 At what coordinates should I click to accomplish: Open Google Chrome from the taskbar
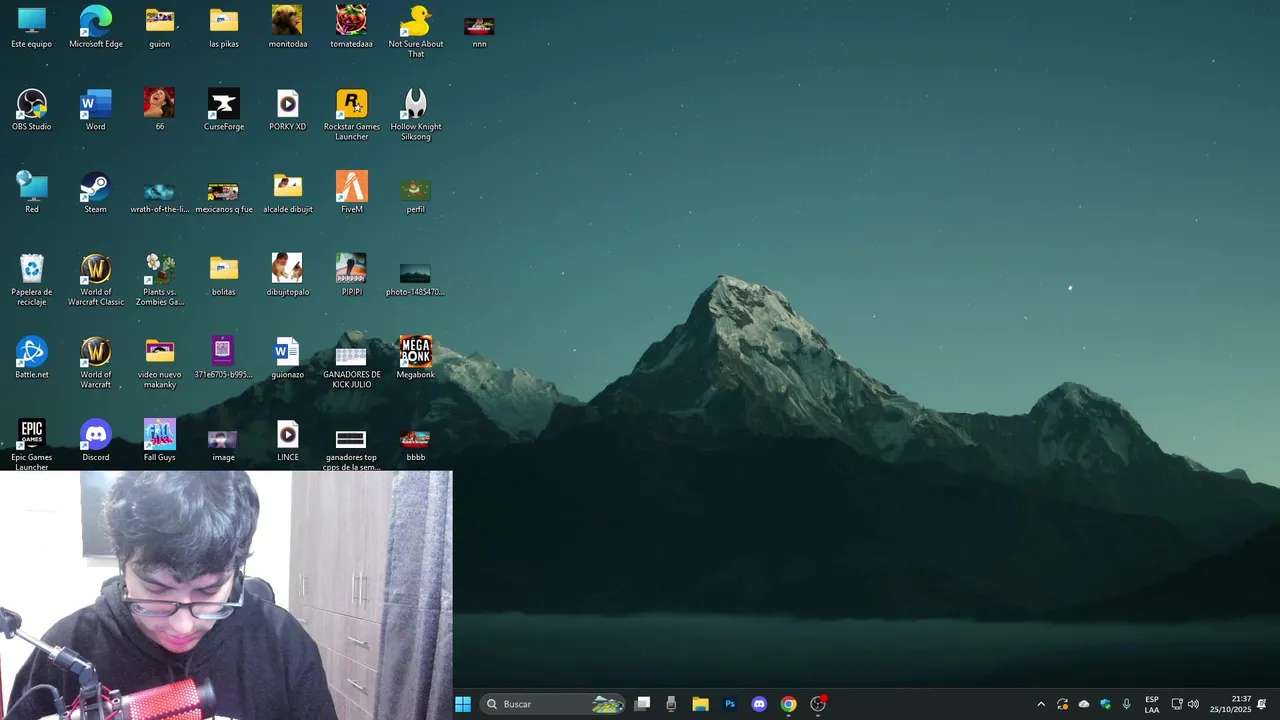(x=788, y=704)
